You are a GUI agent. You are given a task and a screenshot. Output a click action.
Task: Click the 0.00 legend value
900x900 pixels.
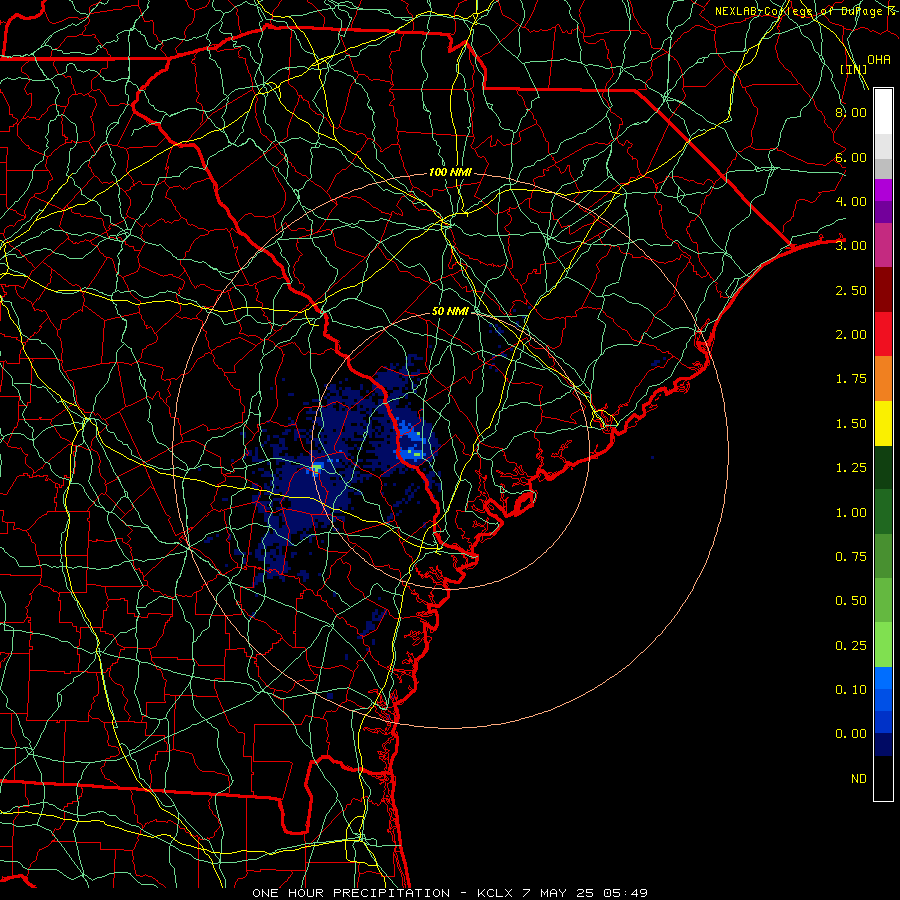pos(851,734)
